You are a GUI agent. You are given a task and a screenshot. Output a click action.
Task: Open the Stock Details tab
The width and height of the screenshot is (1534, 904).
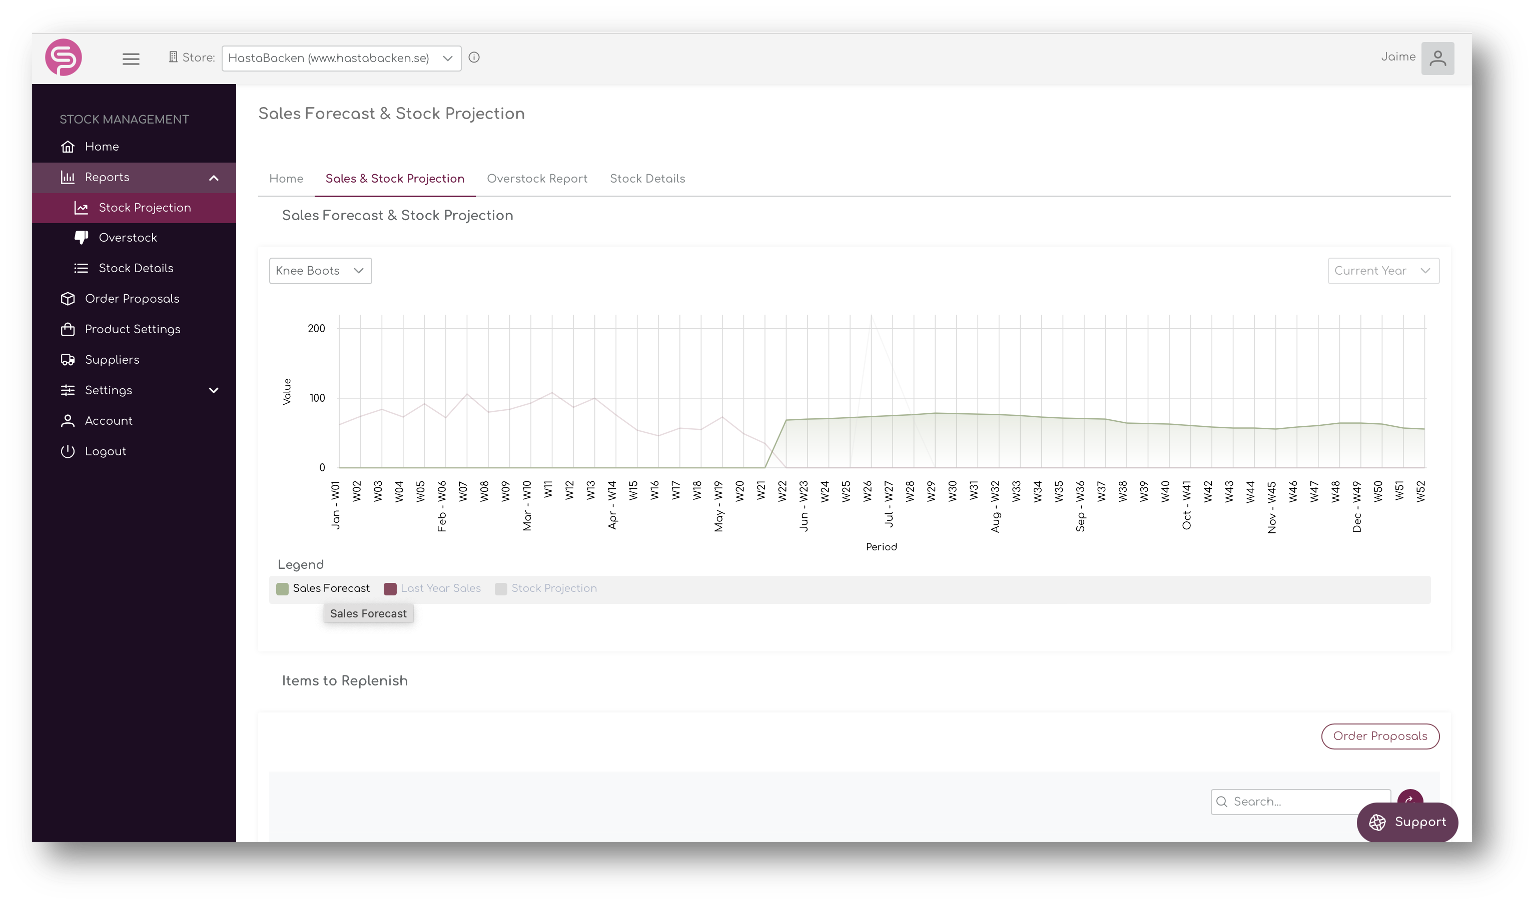647,178
